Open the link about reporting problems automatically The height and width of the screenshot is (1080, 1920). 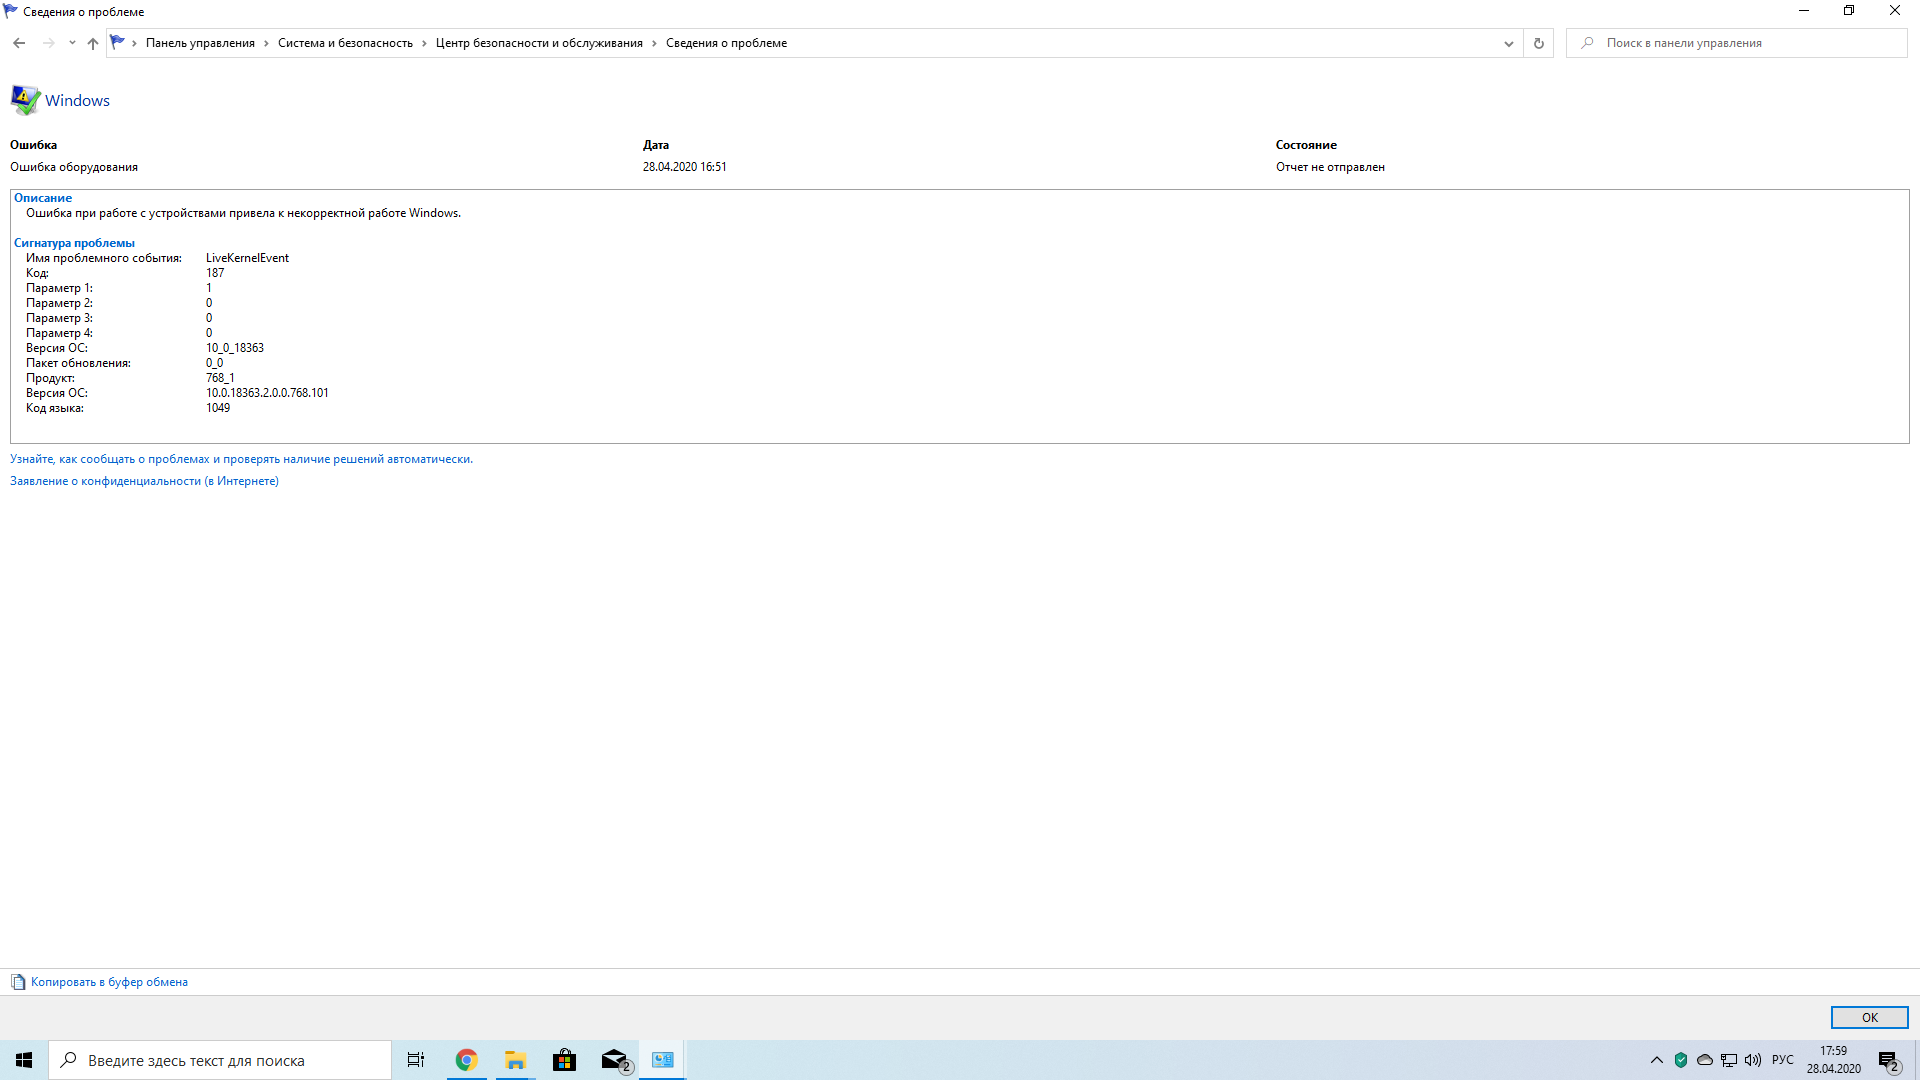[241, 459]
